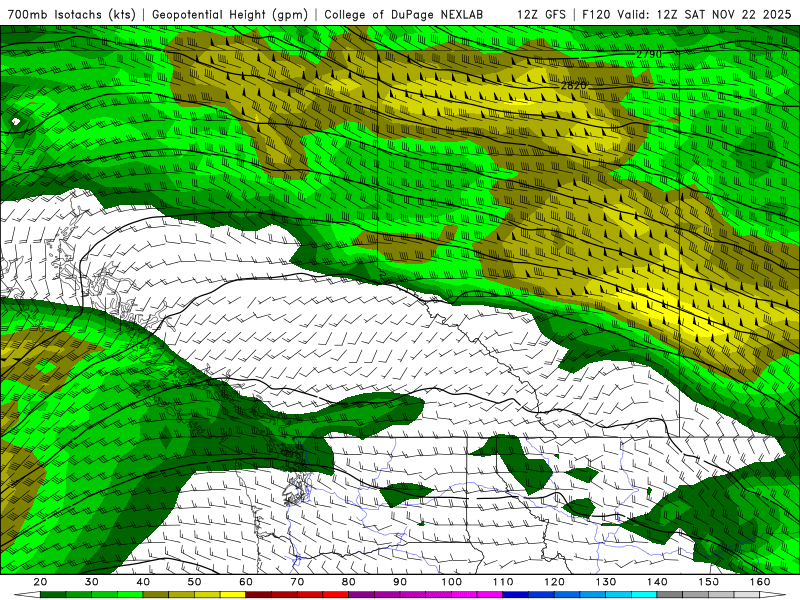Select the dark red 60-65 kts swatch
This screenshot has height=600, width=800.
[x=259, y=594]
